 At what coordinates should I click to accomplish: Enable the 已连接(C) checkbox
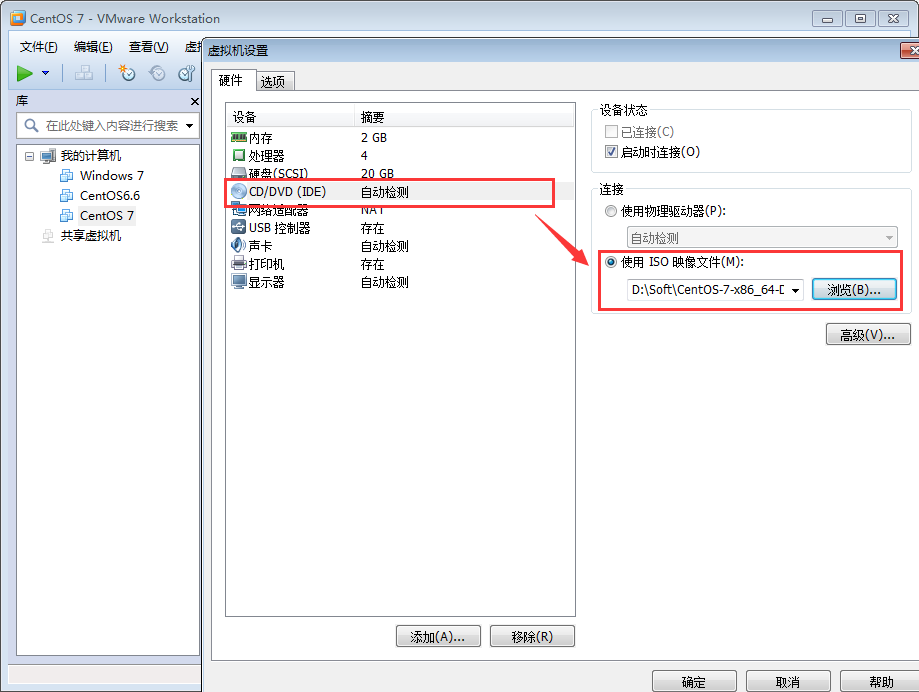tap(611, 132)
